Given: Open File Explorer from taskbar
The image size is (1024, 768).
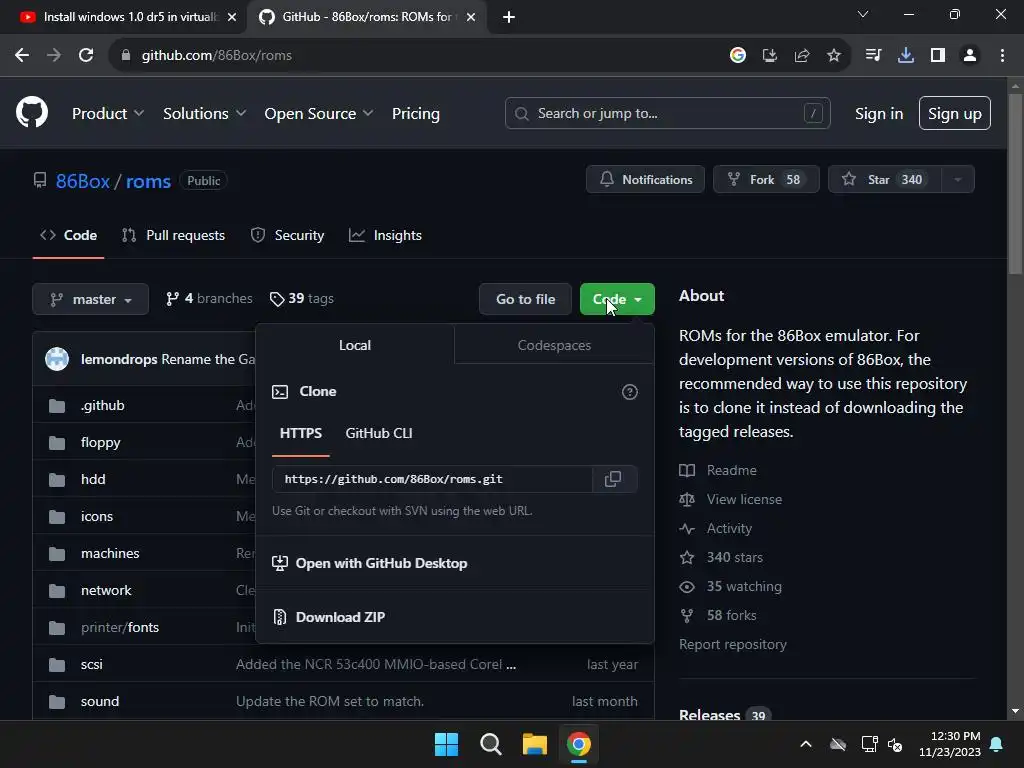Looking at the screenshot, I should tap(535, 744).
